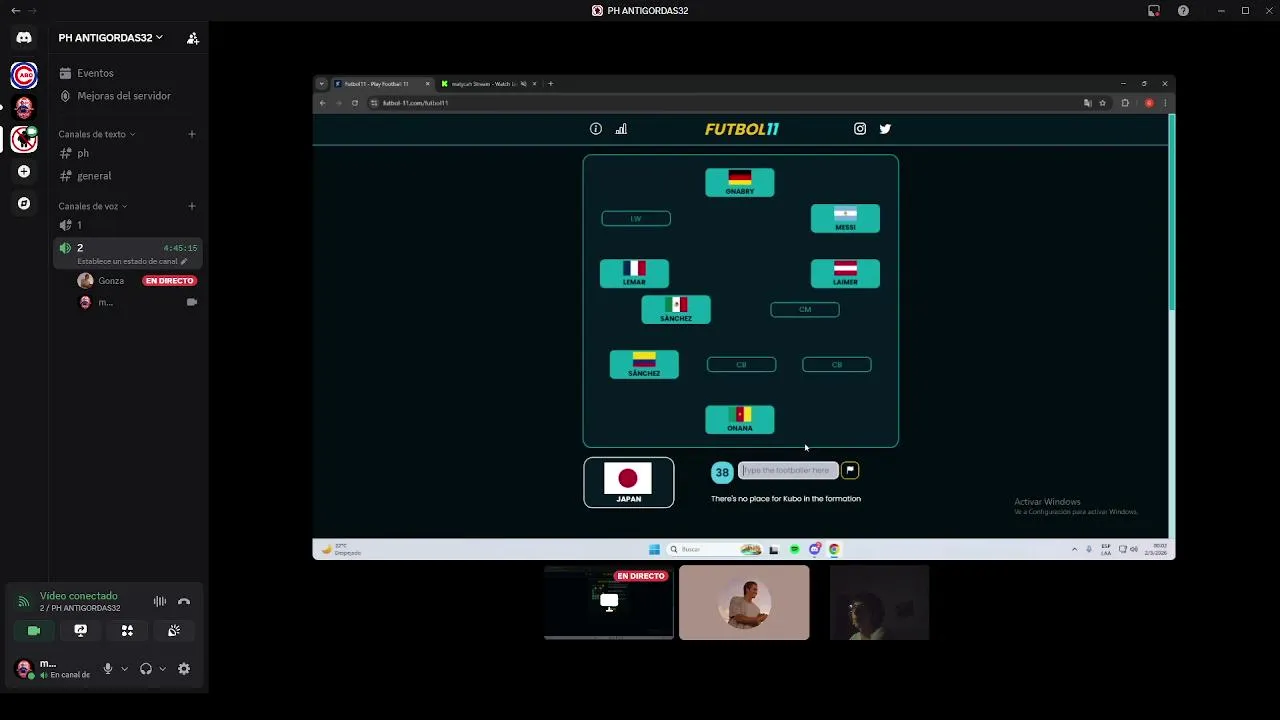Click the Twitter icon on Futbol11 header
The image size is (1280, 720).
point(885,129)
